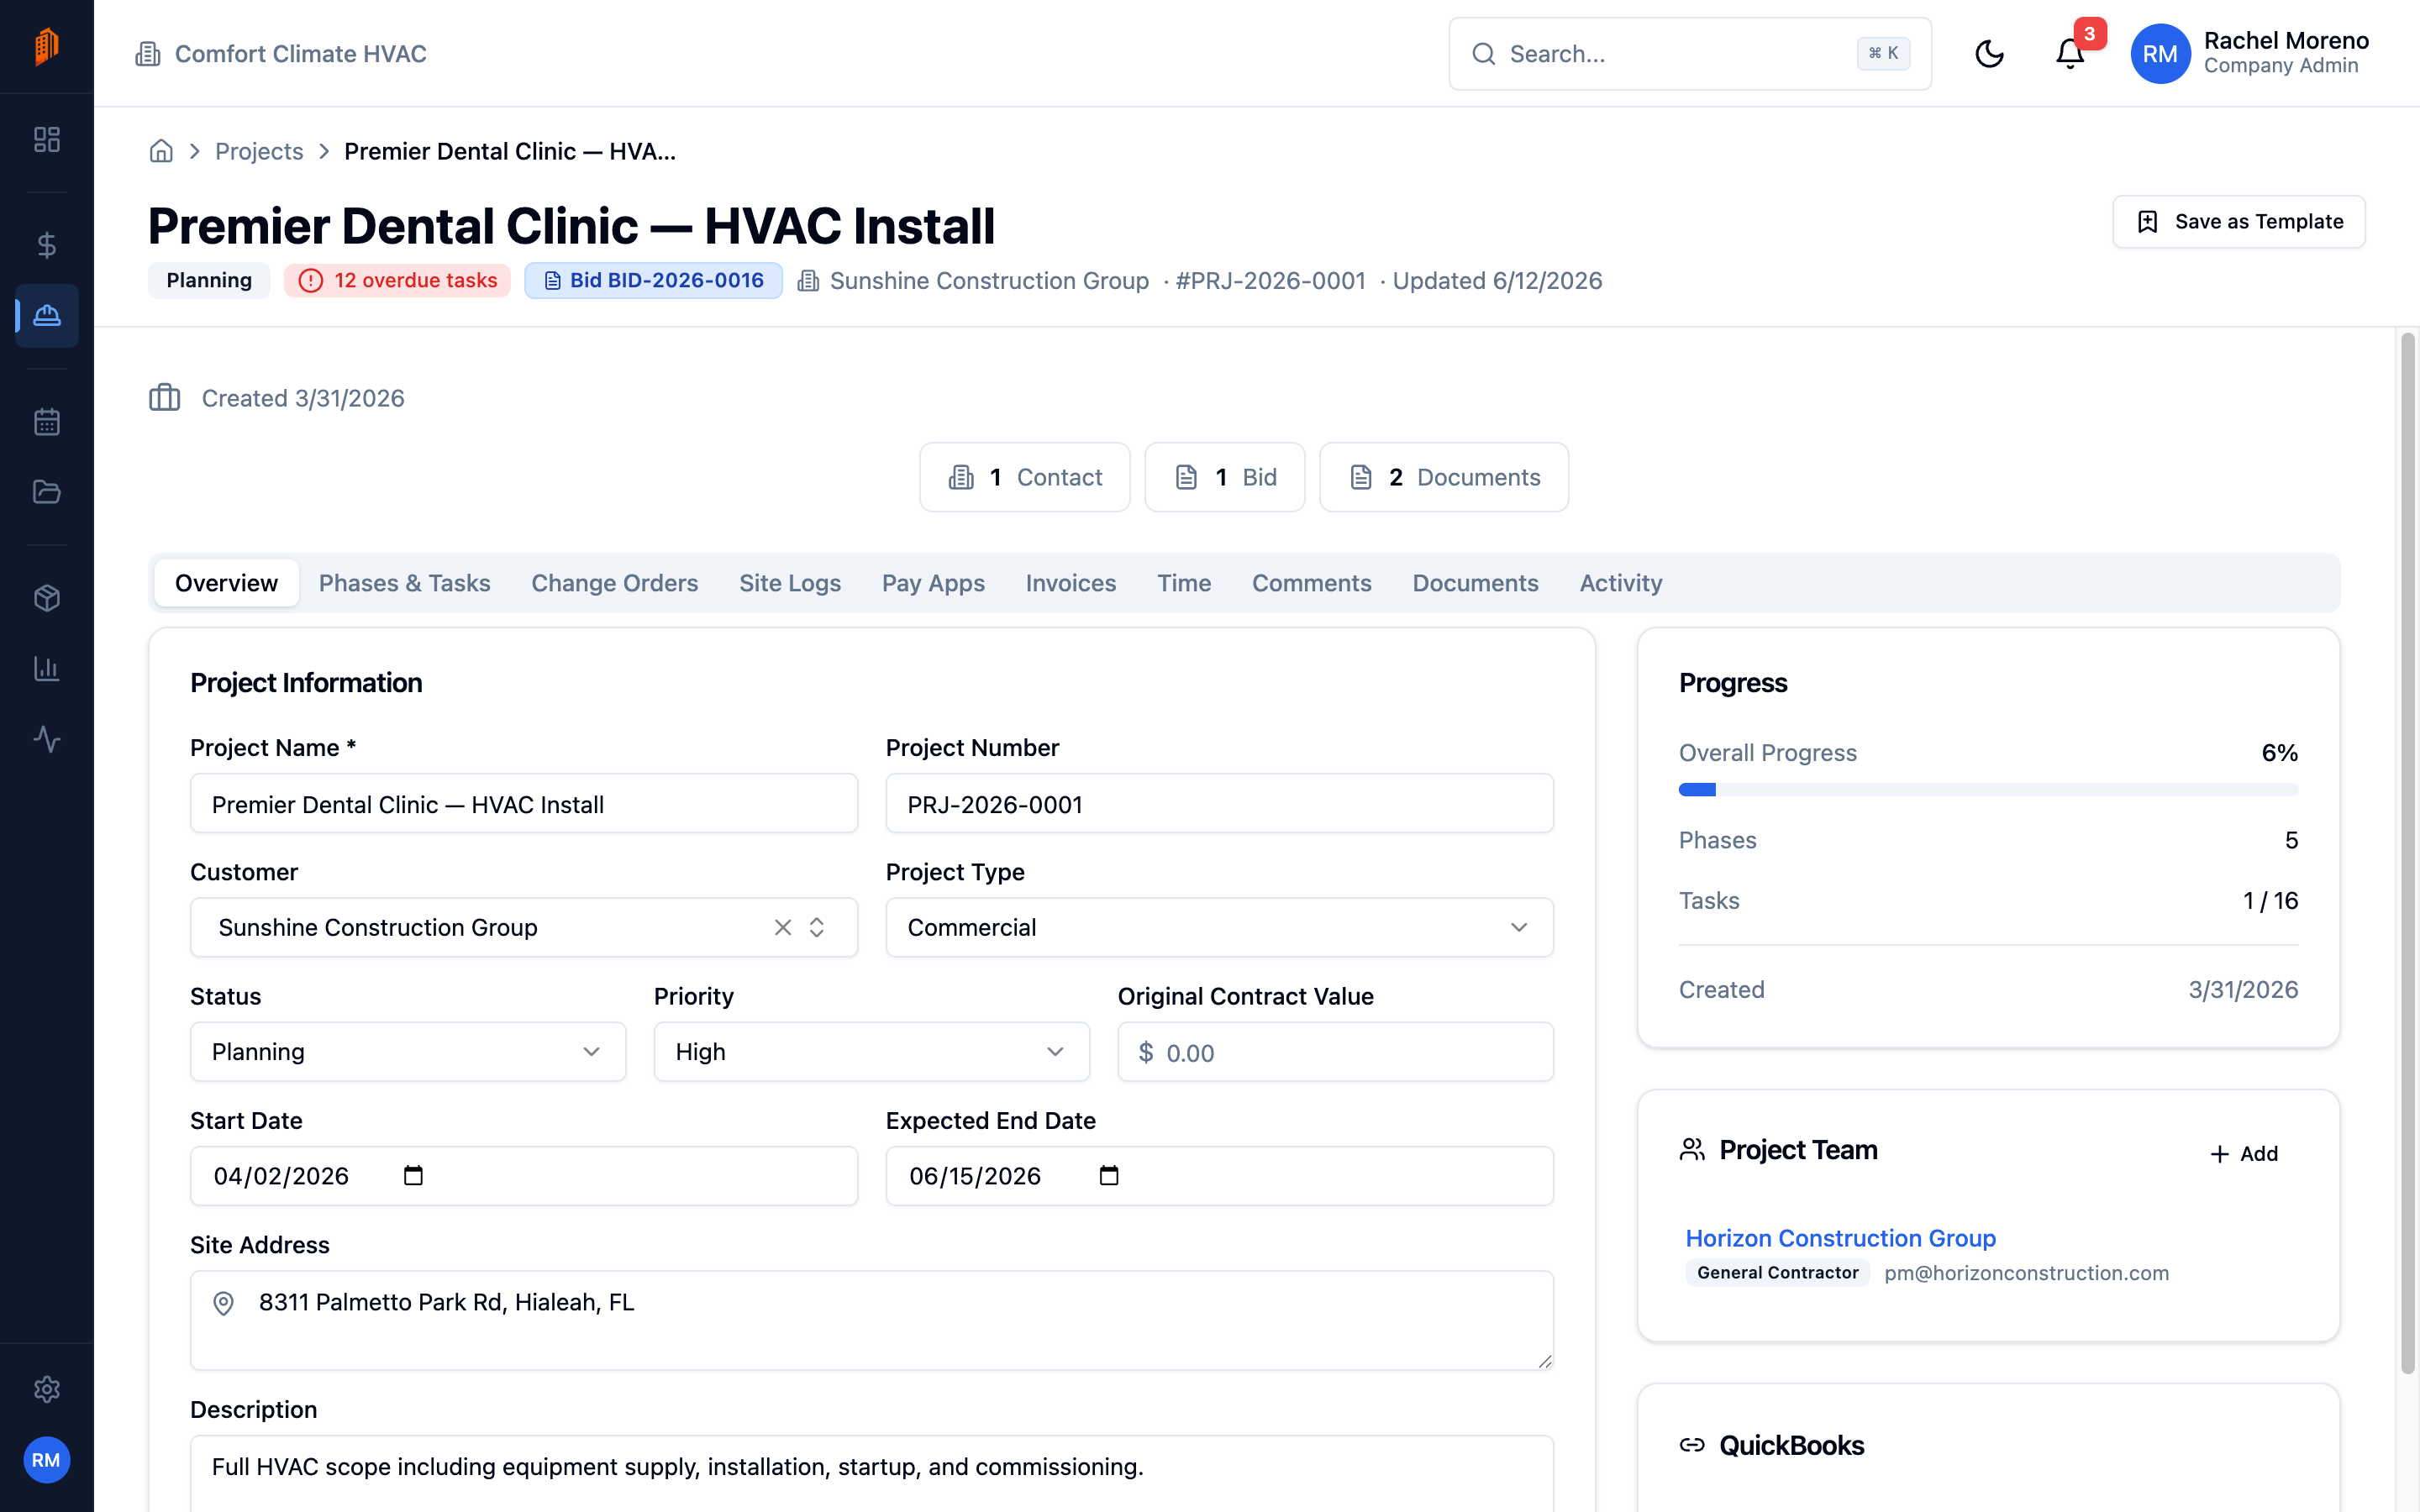This screenshot has width=2420, height=1512.
Task: Open the Status Planning dropdown
Action: pyautogui.click(x=408, y=1052)
